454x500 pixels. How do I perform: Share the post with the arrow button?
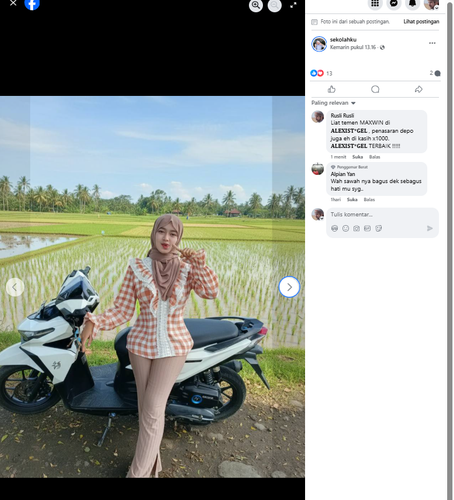tap(419, 89)
